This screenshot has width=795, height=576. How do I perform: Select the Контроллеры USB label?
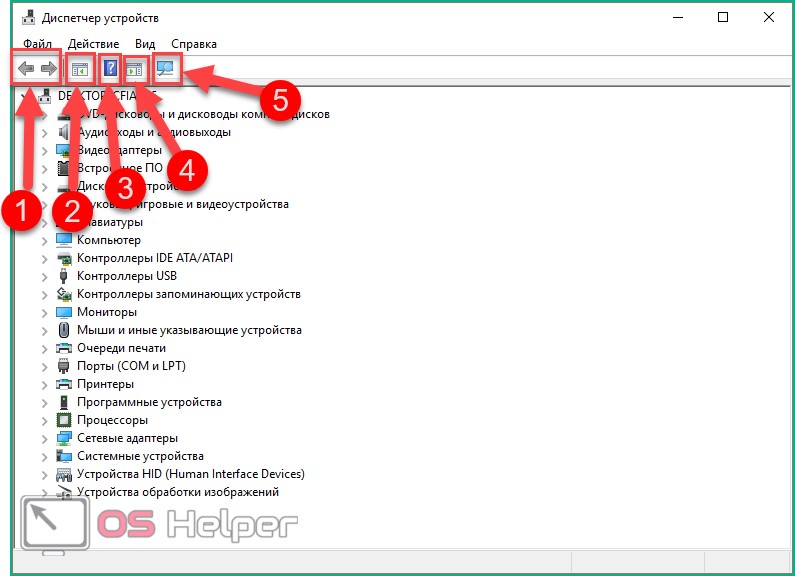(127, 276)
